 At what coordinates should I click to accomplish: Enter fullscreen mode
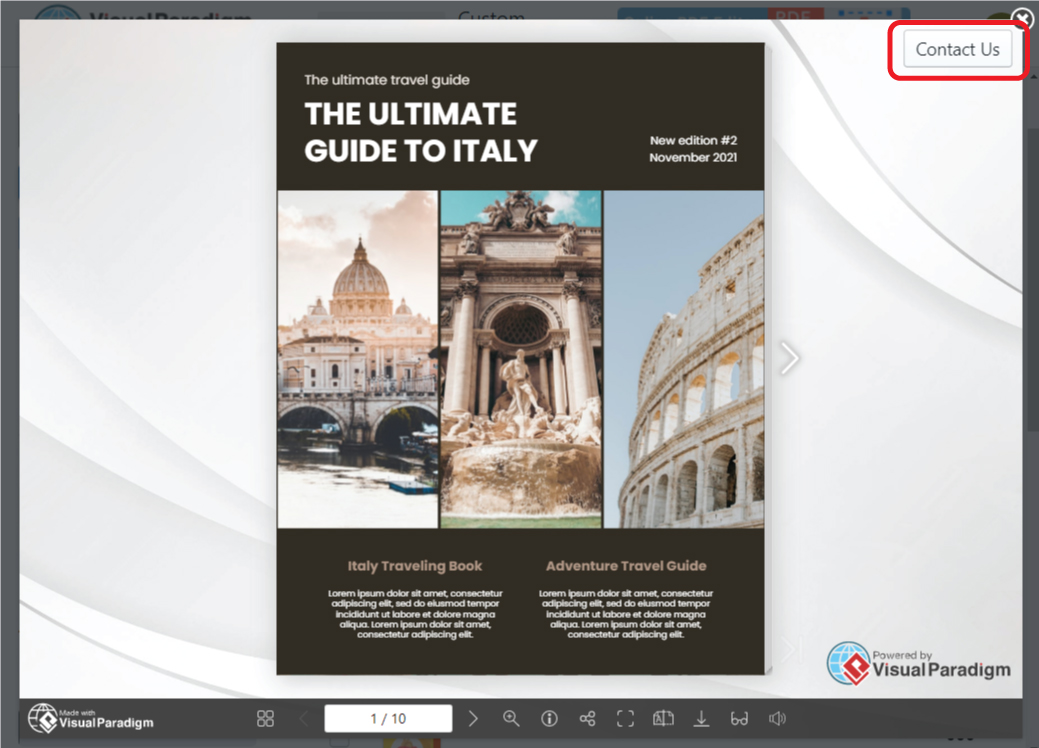click(625, 719)
